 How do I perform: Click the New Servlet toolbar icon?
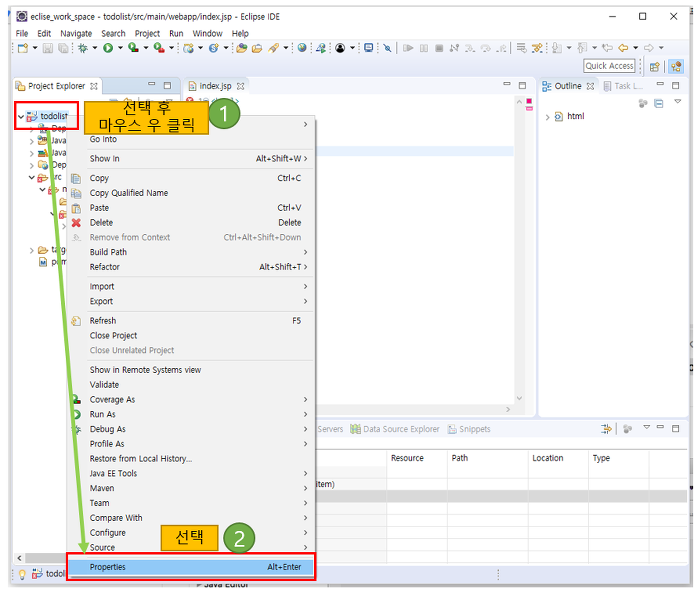214,48
